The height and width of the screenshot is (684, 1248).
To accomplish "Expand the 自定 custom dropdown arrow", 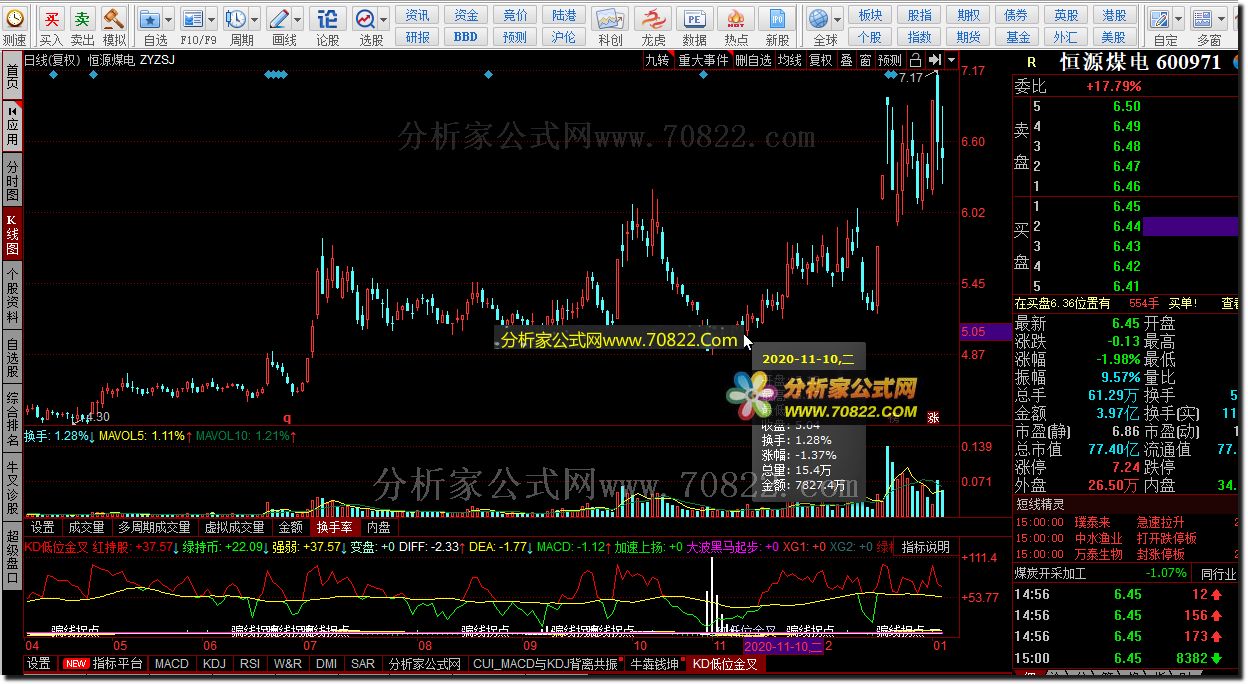I will (1179, 19).
